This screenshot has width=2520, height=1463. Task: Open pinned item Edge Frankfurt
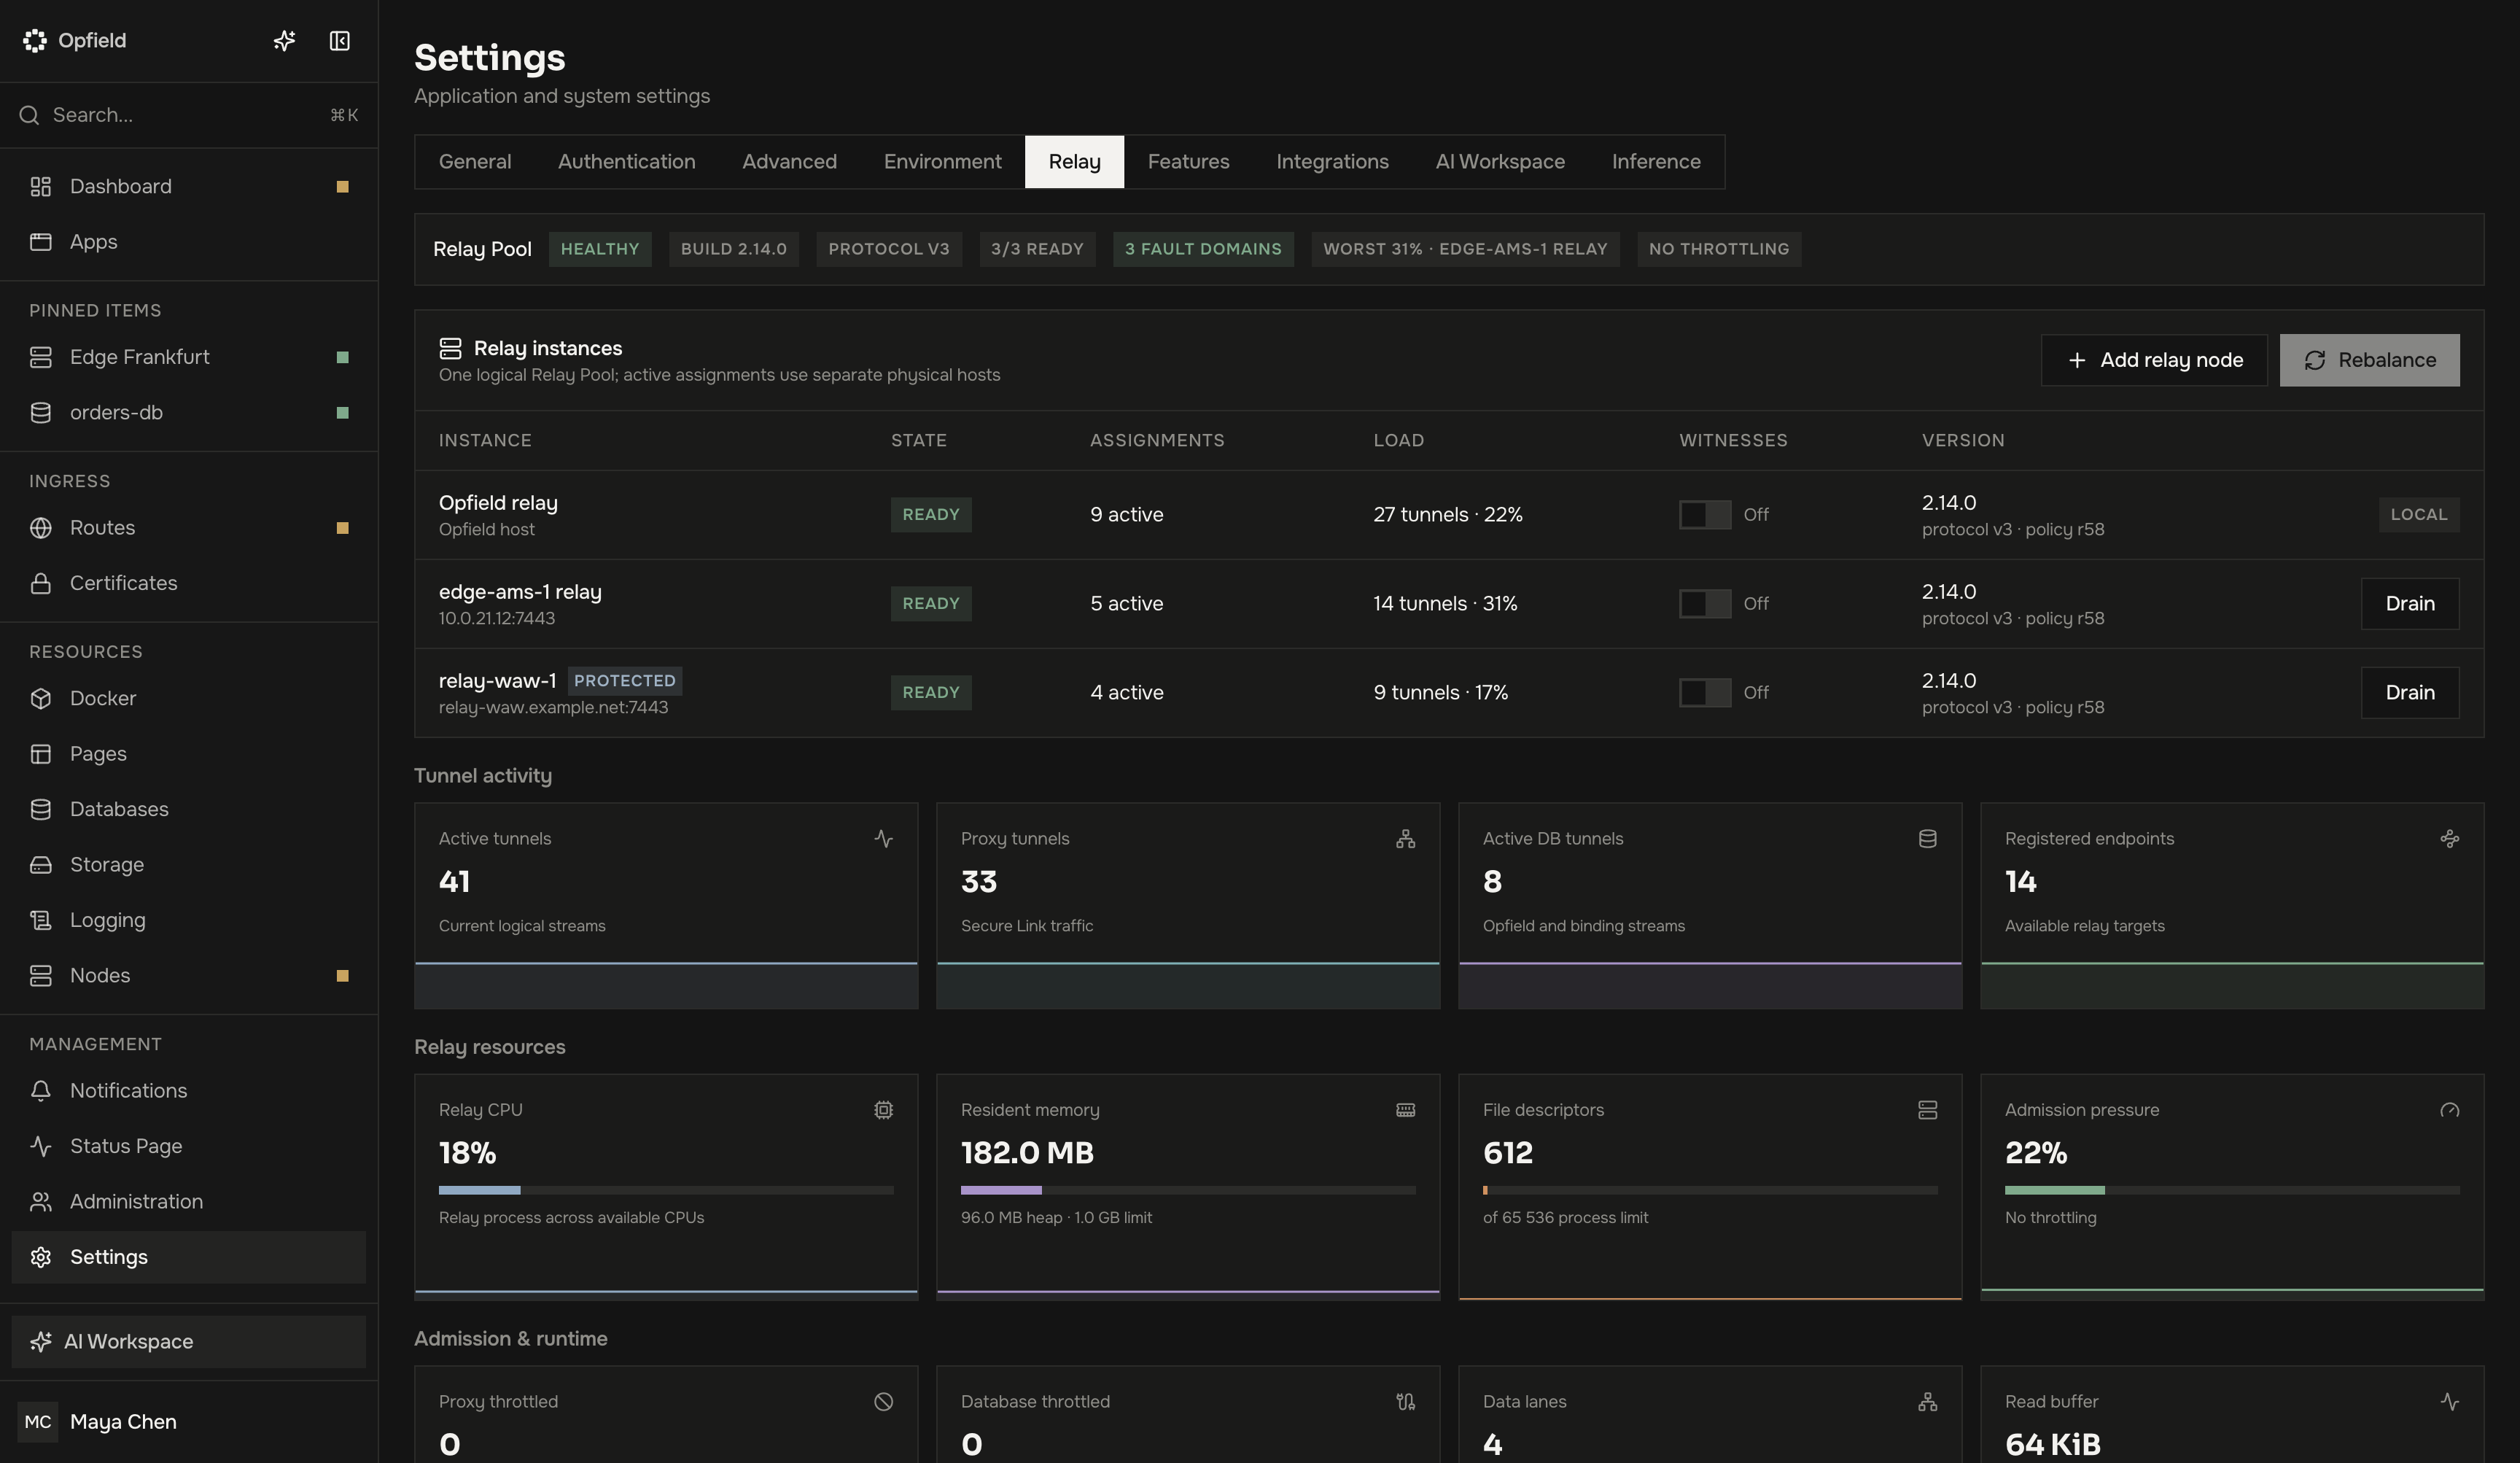189,358
